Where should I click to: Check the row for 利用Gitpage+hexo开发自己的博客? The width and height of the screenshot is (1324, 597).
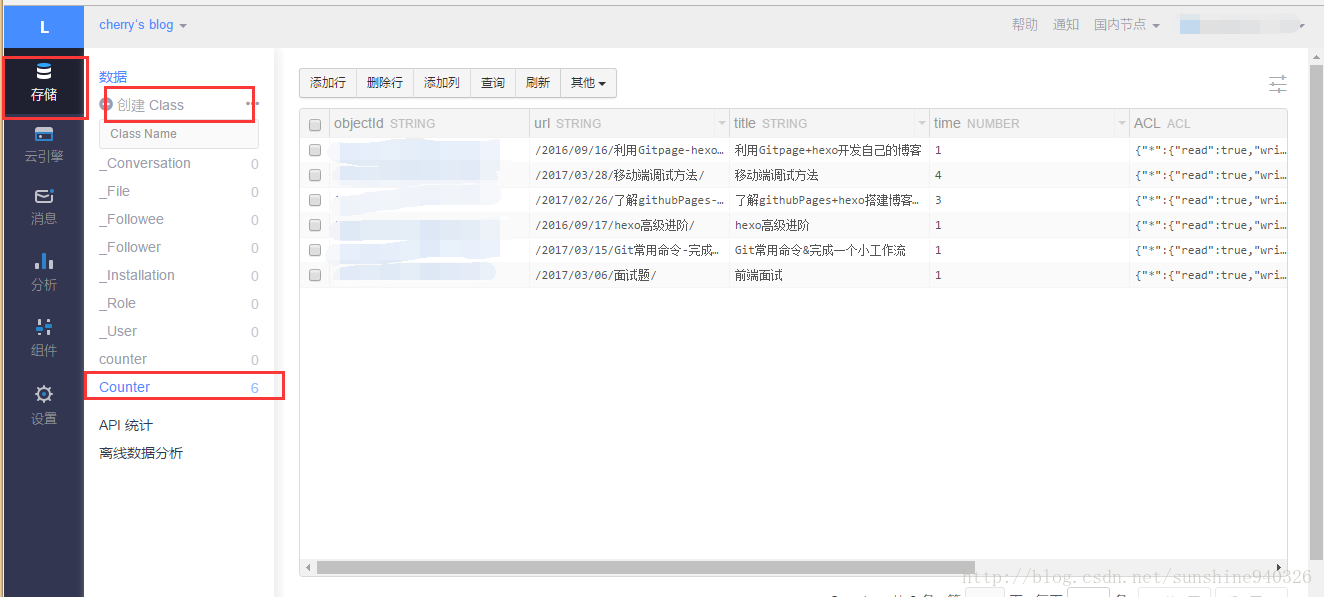(x=315, y=149)
